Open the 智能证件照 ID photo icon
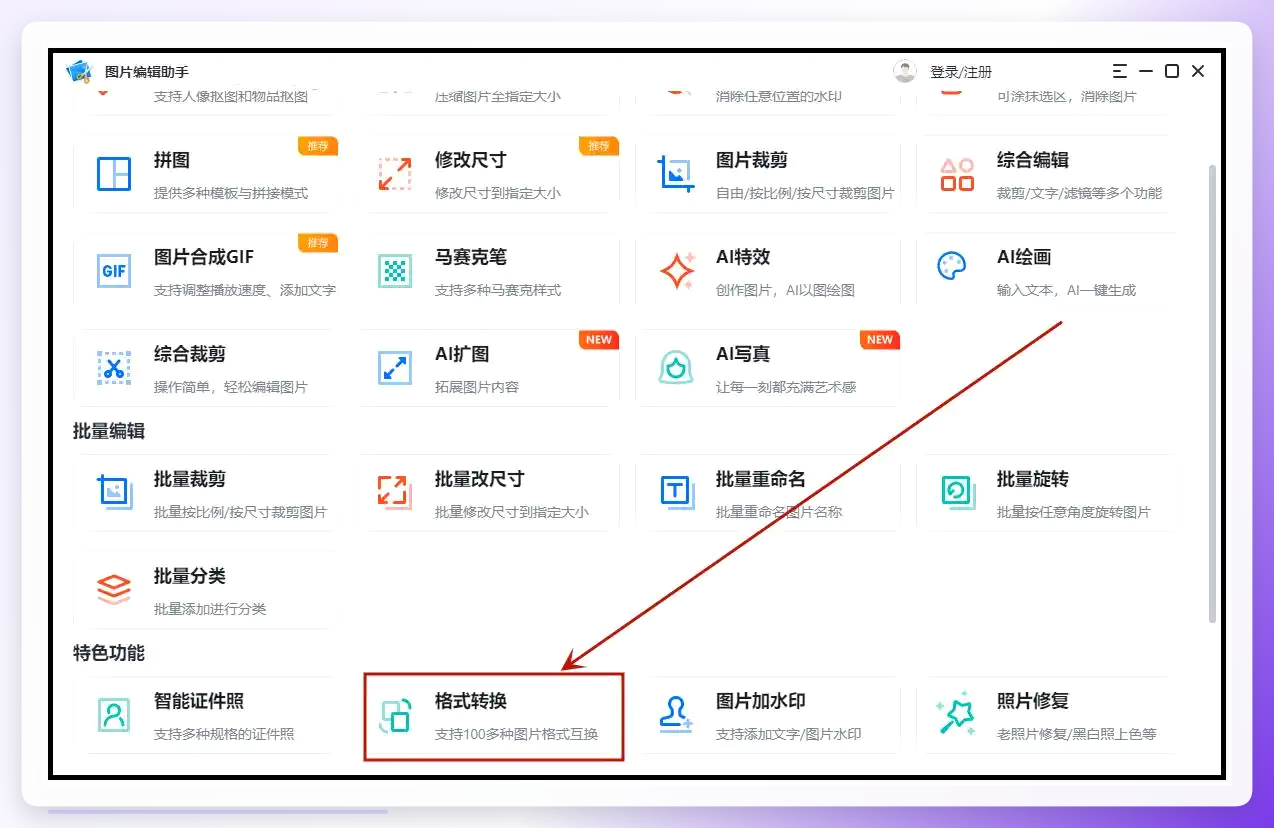 [114, 714]
